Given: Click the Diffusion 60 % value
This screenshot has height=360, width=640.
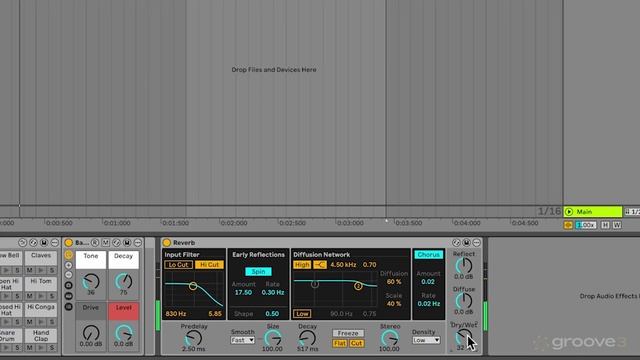Looking at the screenshot, I should (x=394, y=282).
